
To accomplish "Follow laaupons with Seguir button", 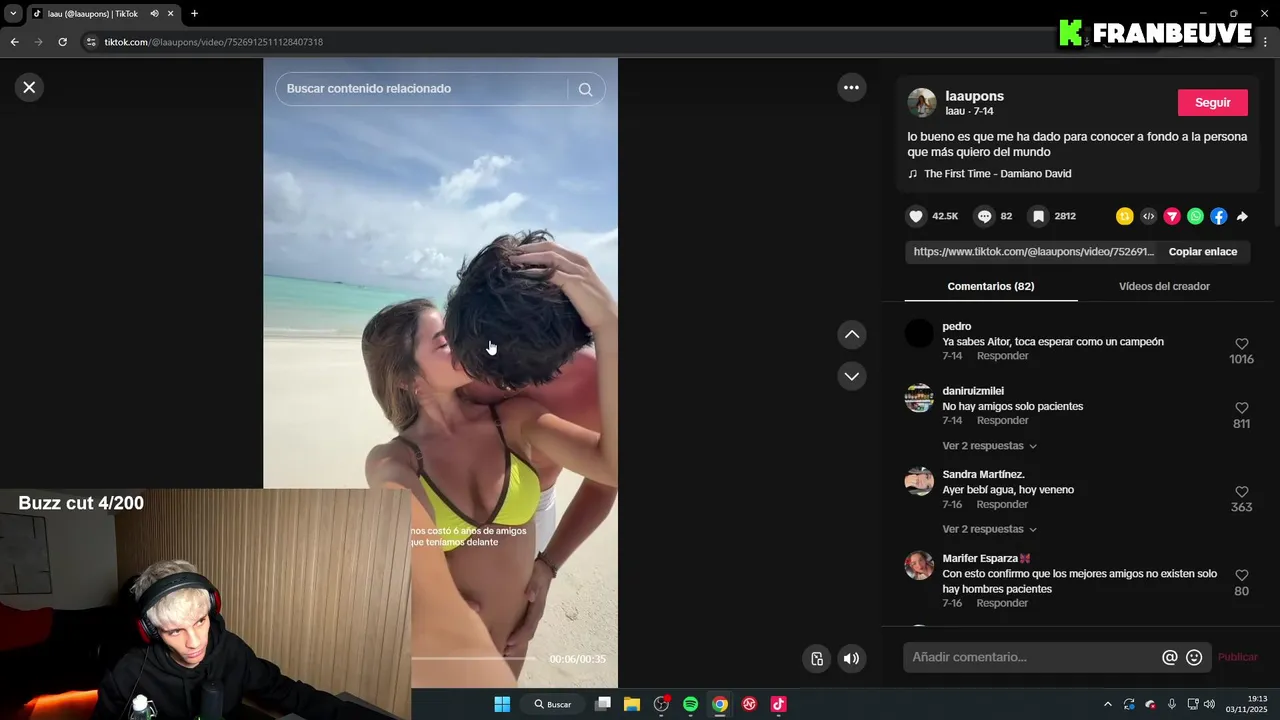I will (x=1212, y=103).
